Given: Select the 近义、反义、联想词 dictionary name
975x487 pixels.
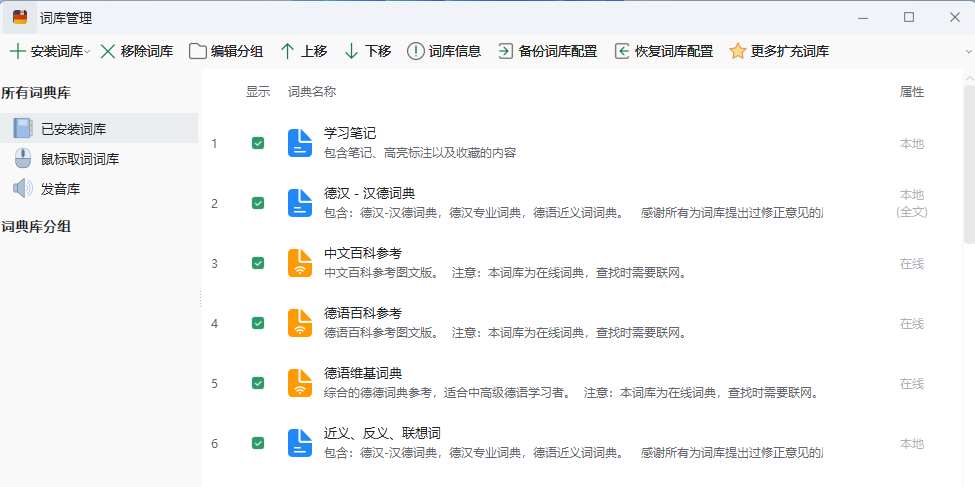Looking at the screenshot, I should pos(382,434).
